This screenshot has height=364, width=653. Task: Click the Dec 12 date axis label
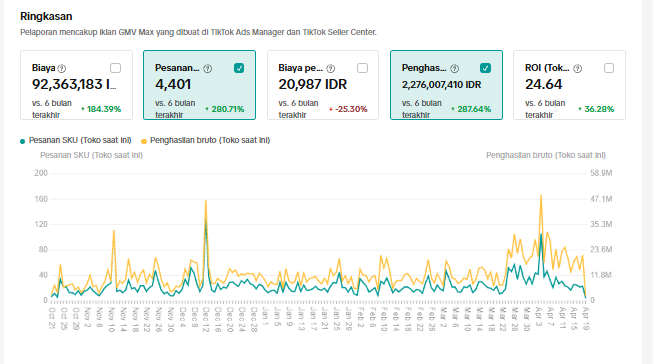(206, 319)
